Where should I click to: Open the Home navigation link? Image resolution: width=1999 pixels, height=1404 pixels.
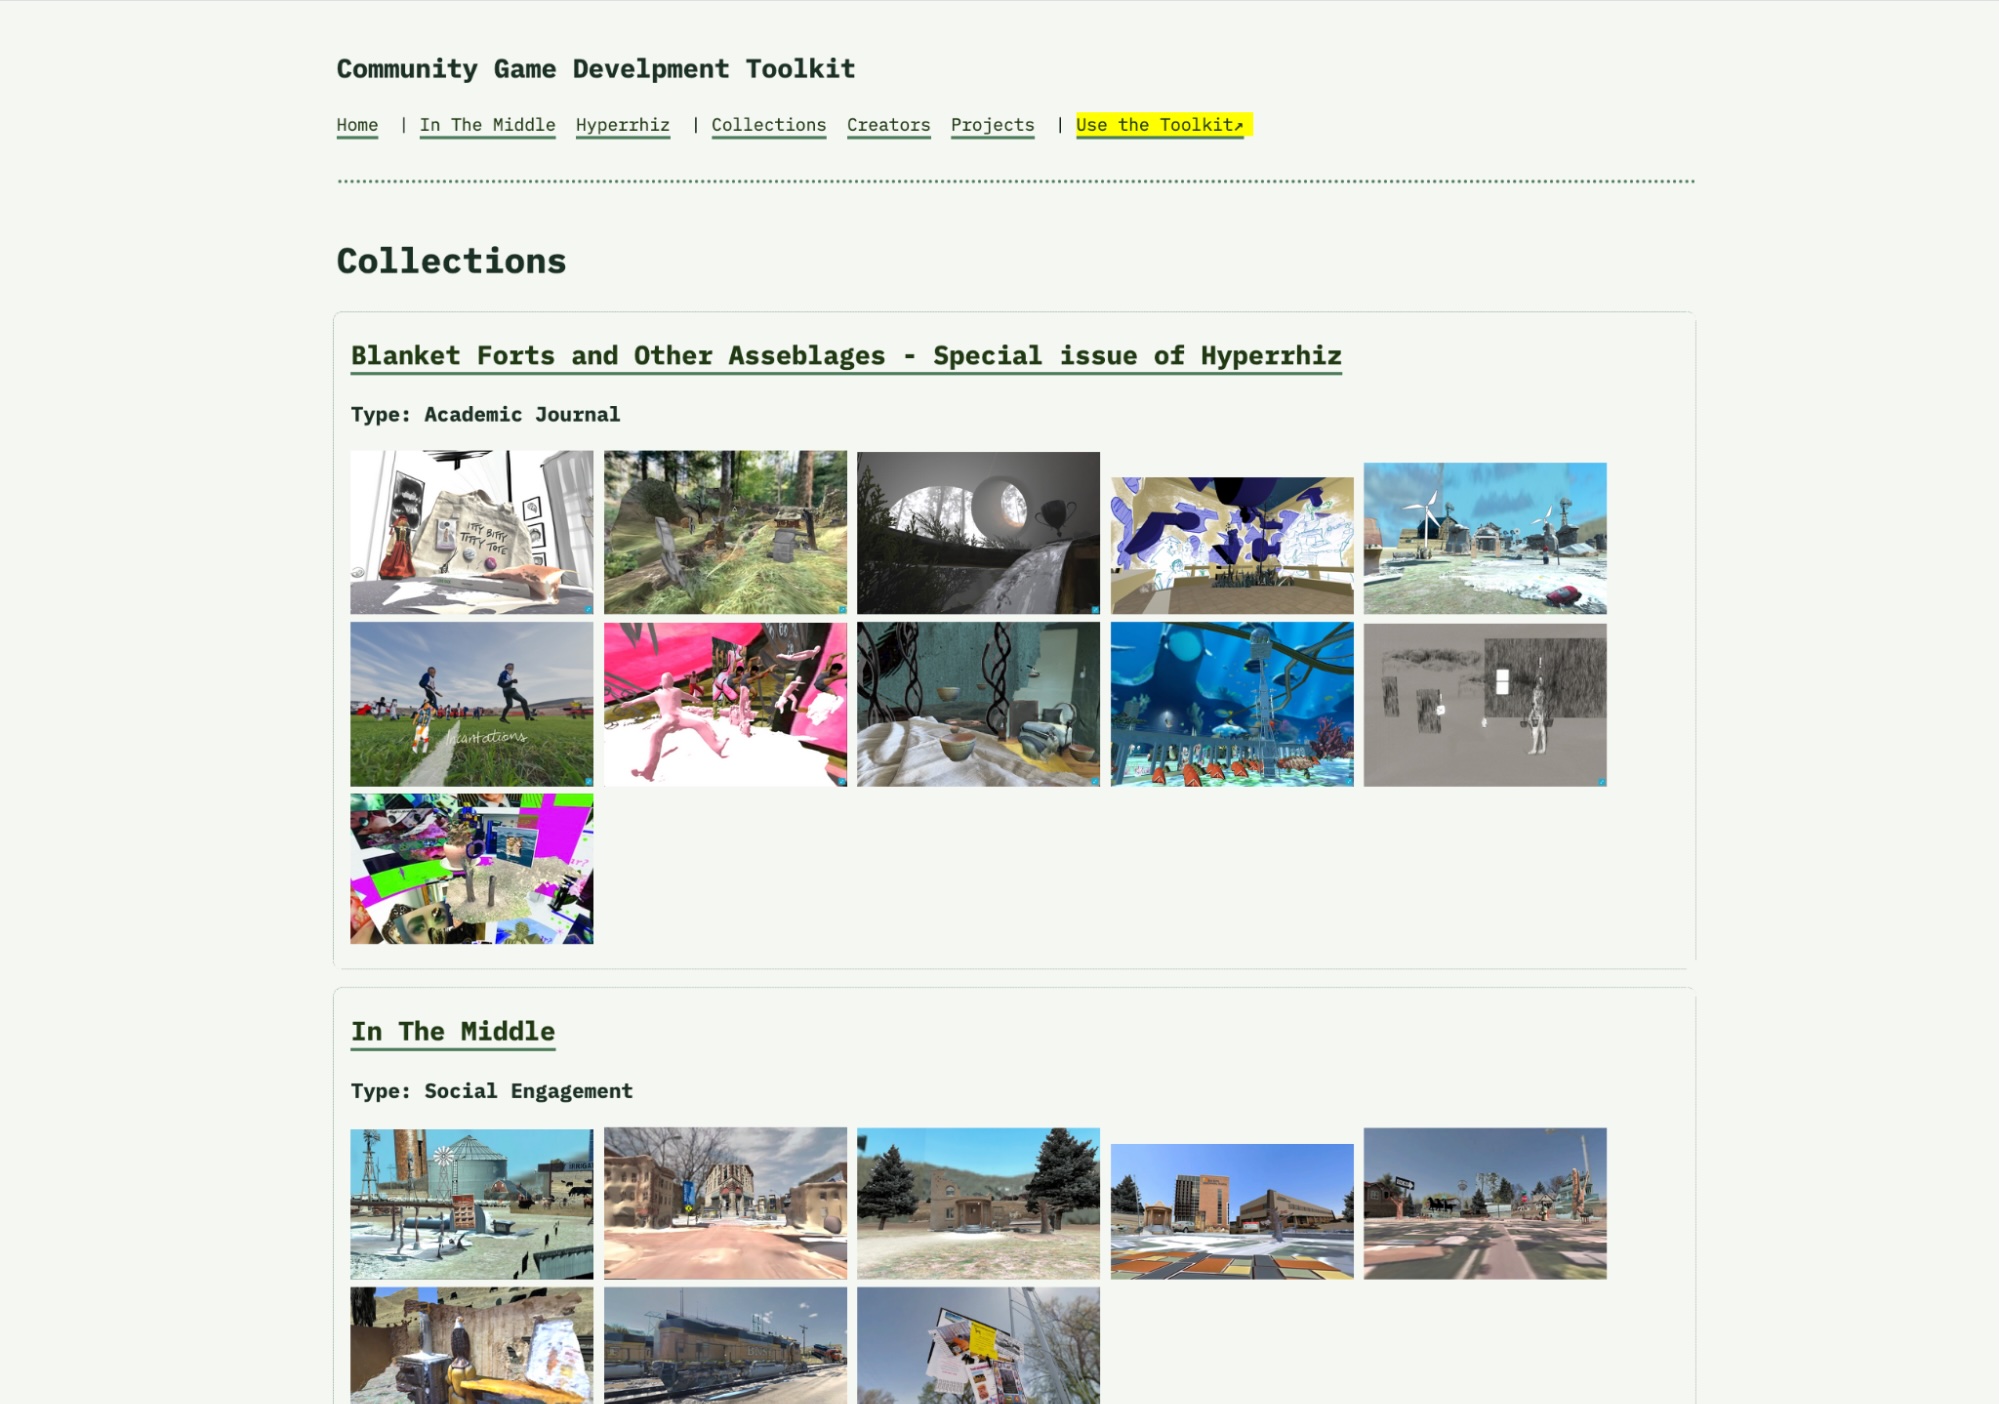pos(357,125)
